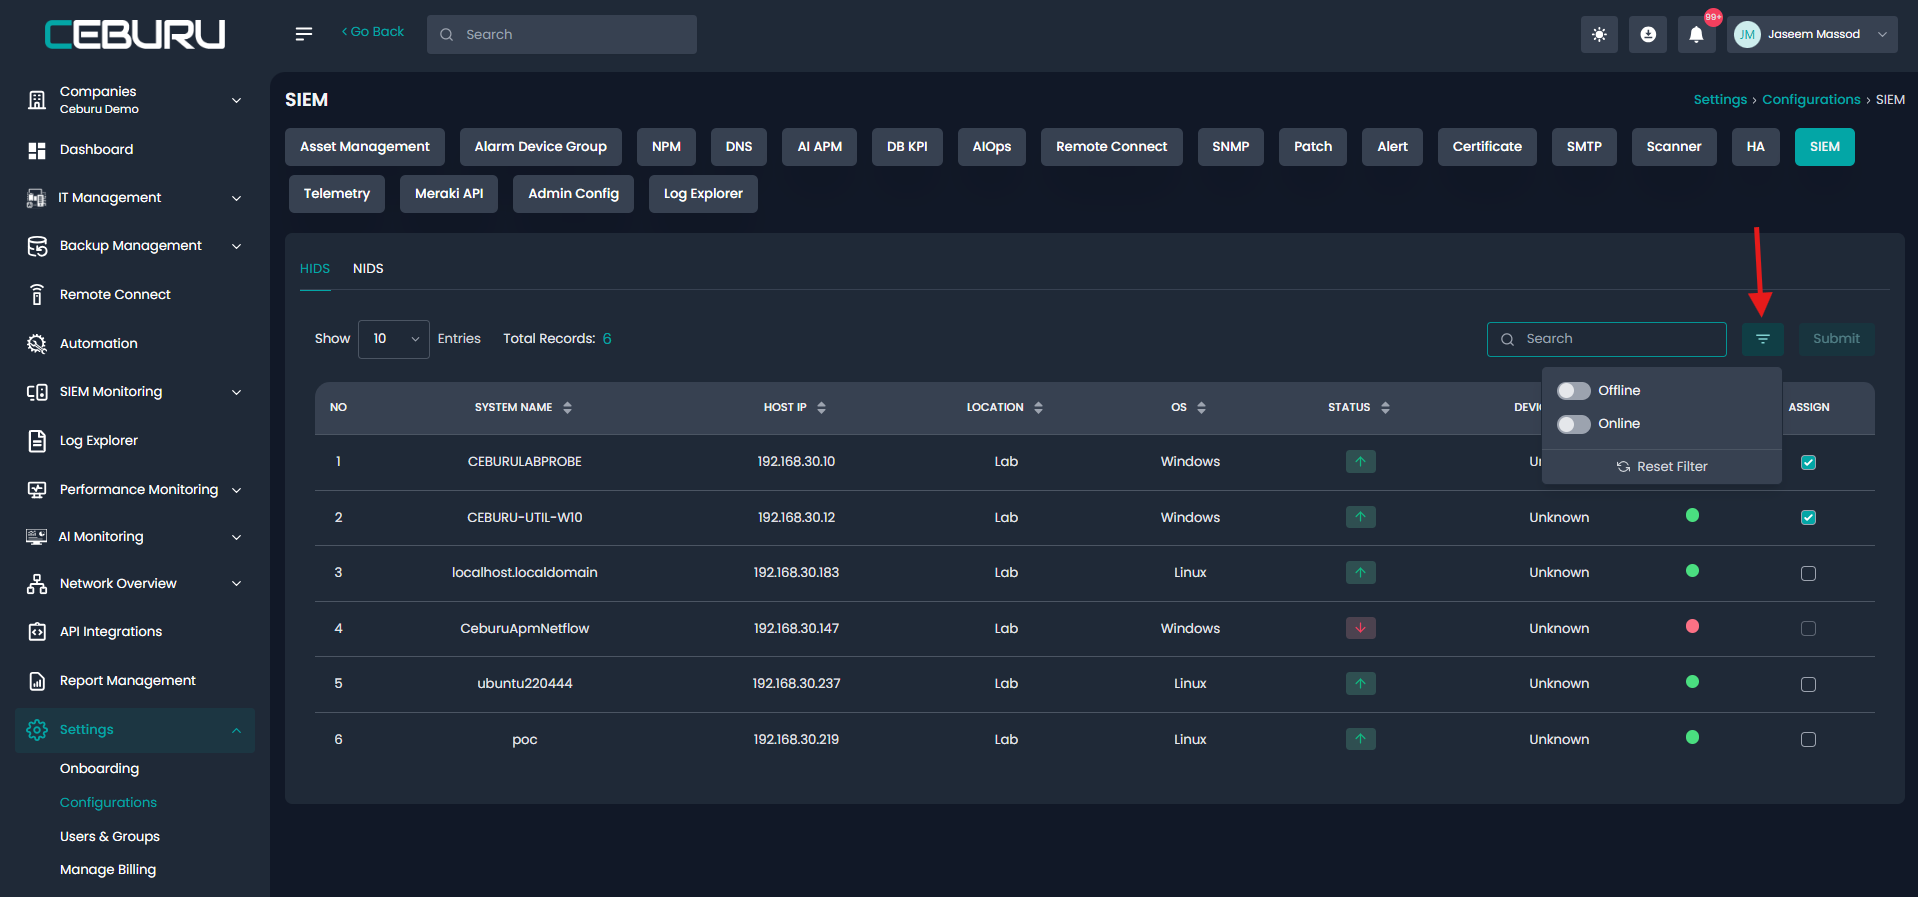Select the HIDS tab
The width and height of the screenshot is (1918, 897).
coord(315,269)
